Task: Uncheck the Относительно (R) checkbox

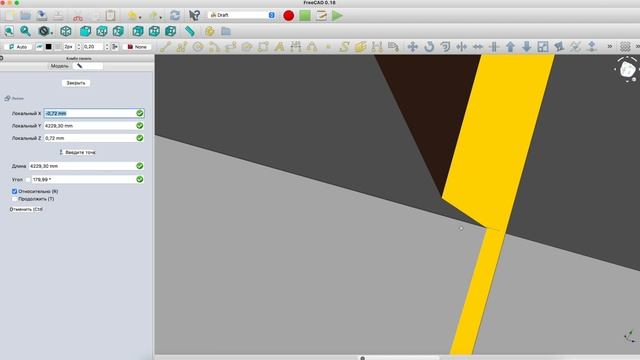Action: 15,191
